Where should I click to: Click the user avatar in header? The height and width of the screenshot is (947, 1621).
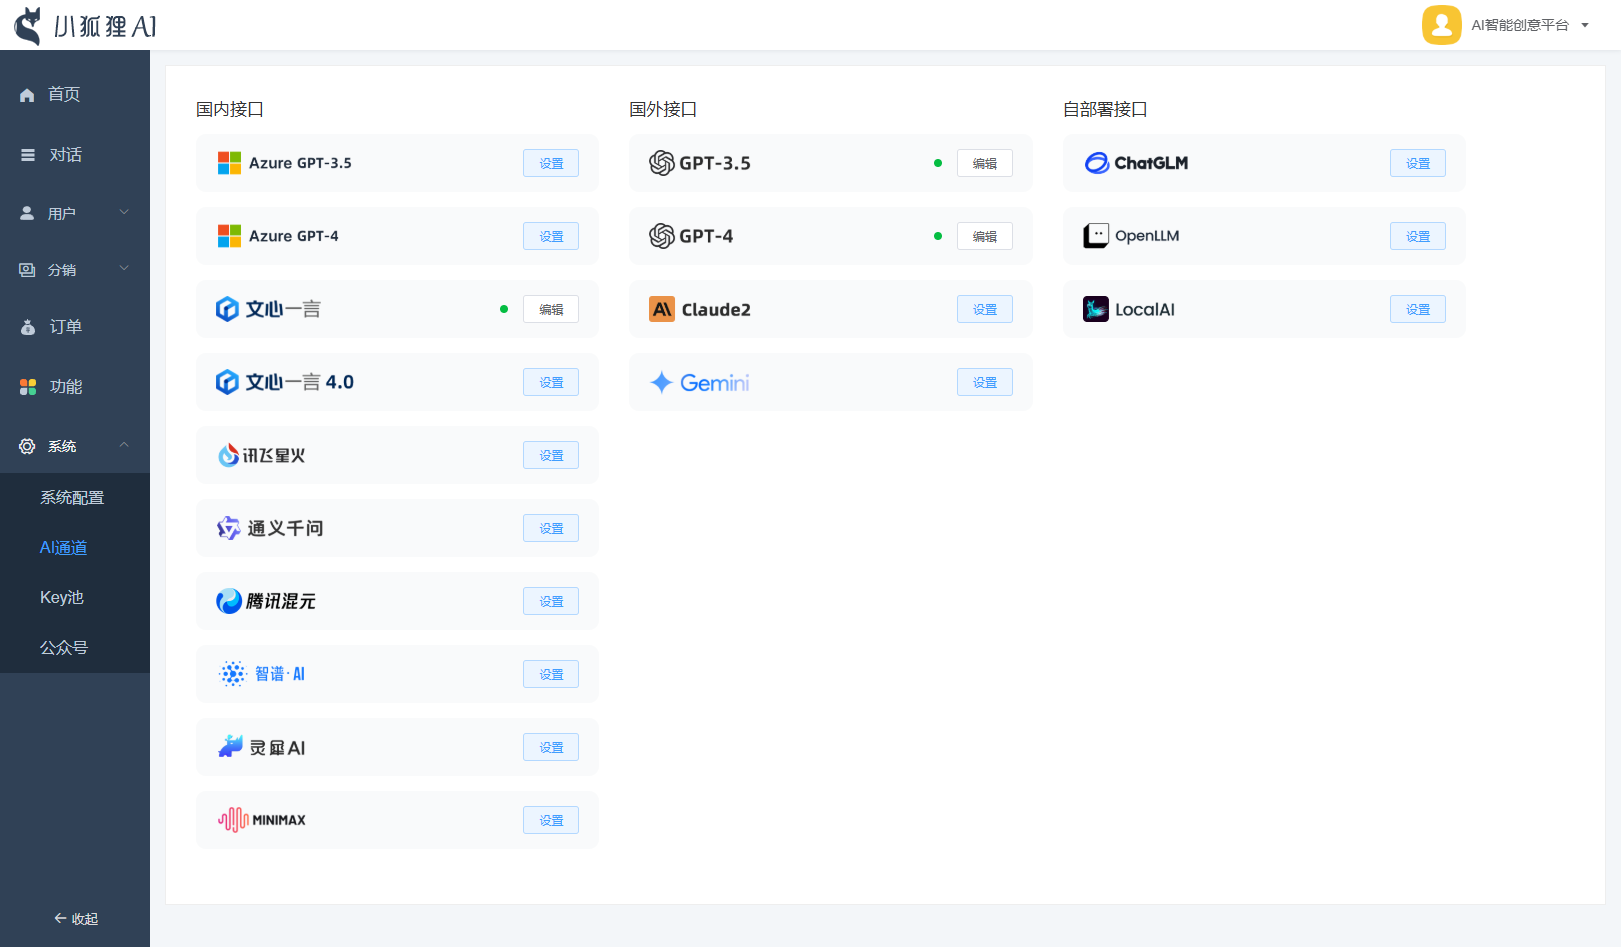[x=1442, y=25]
